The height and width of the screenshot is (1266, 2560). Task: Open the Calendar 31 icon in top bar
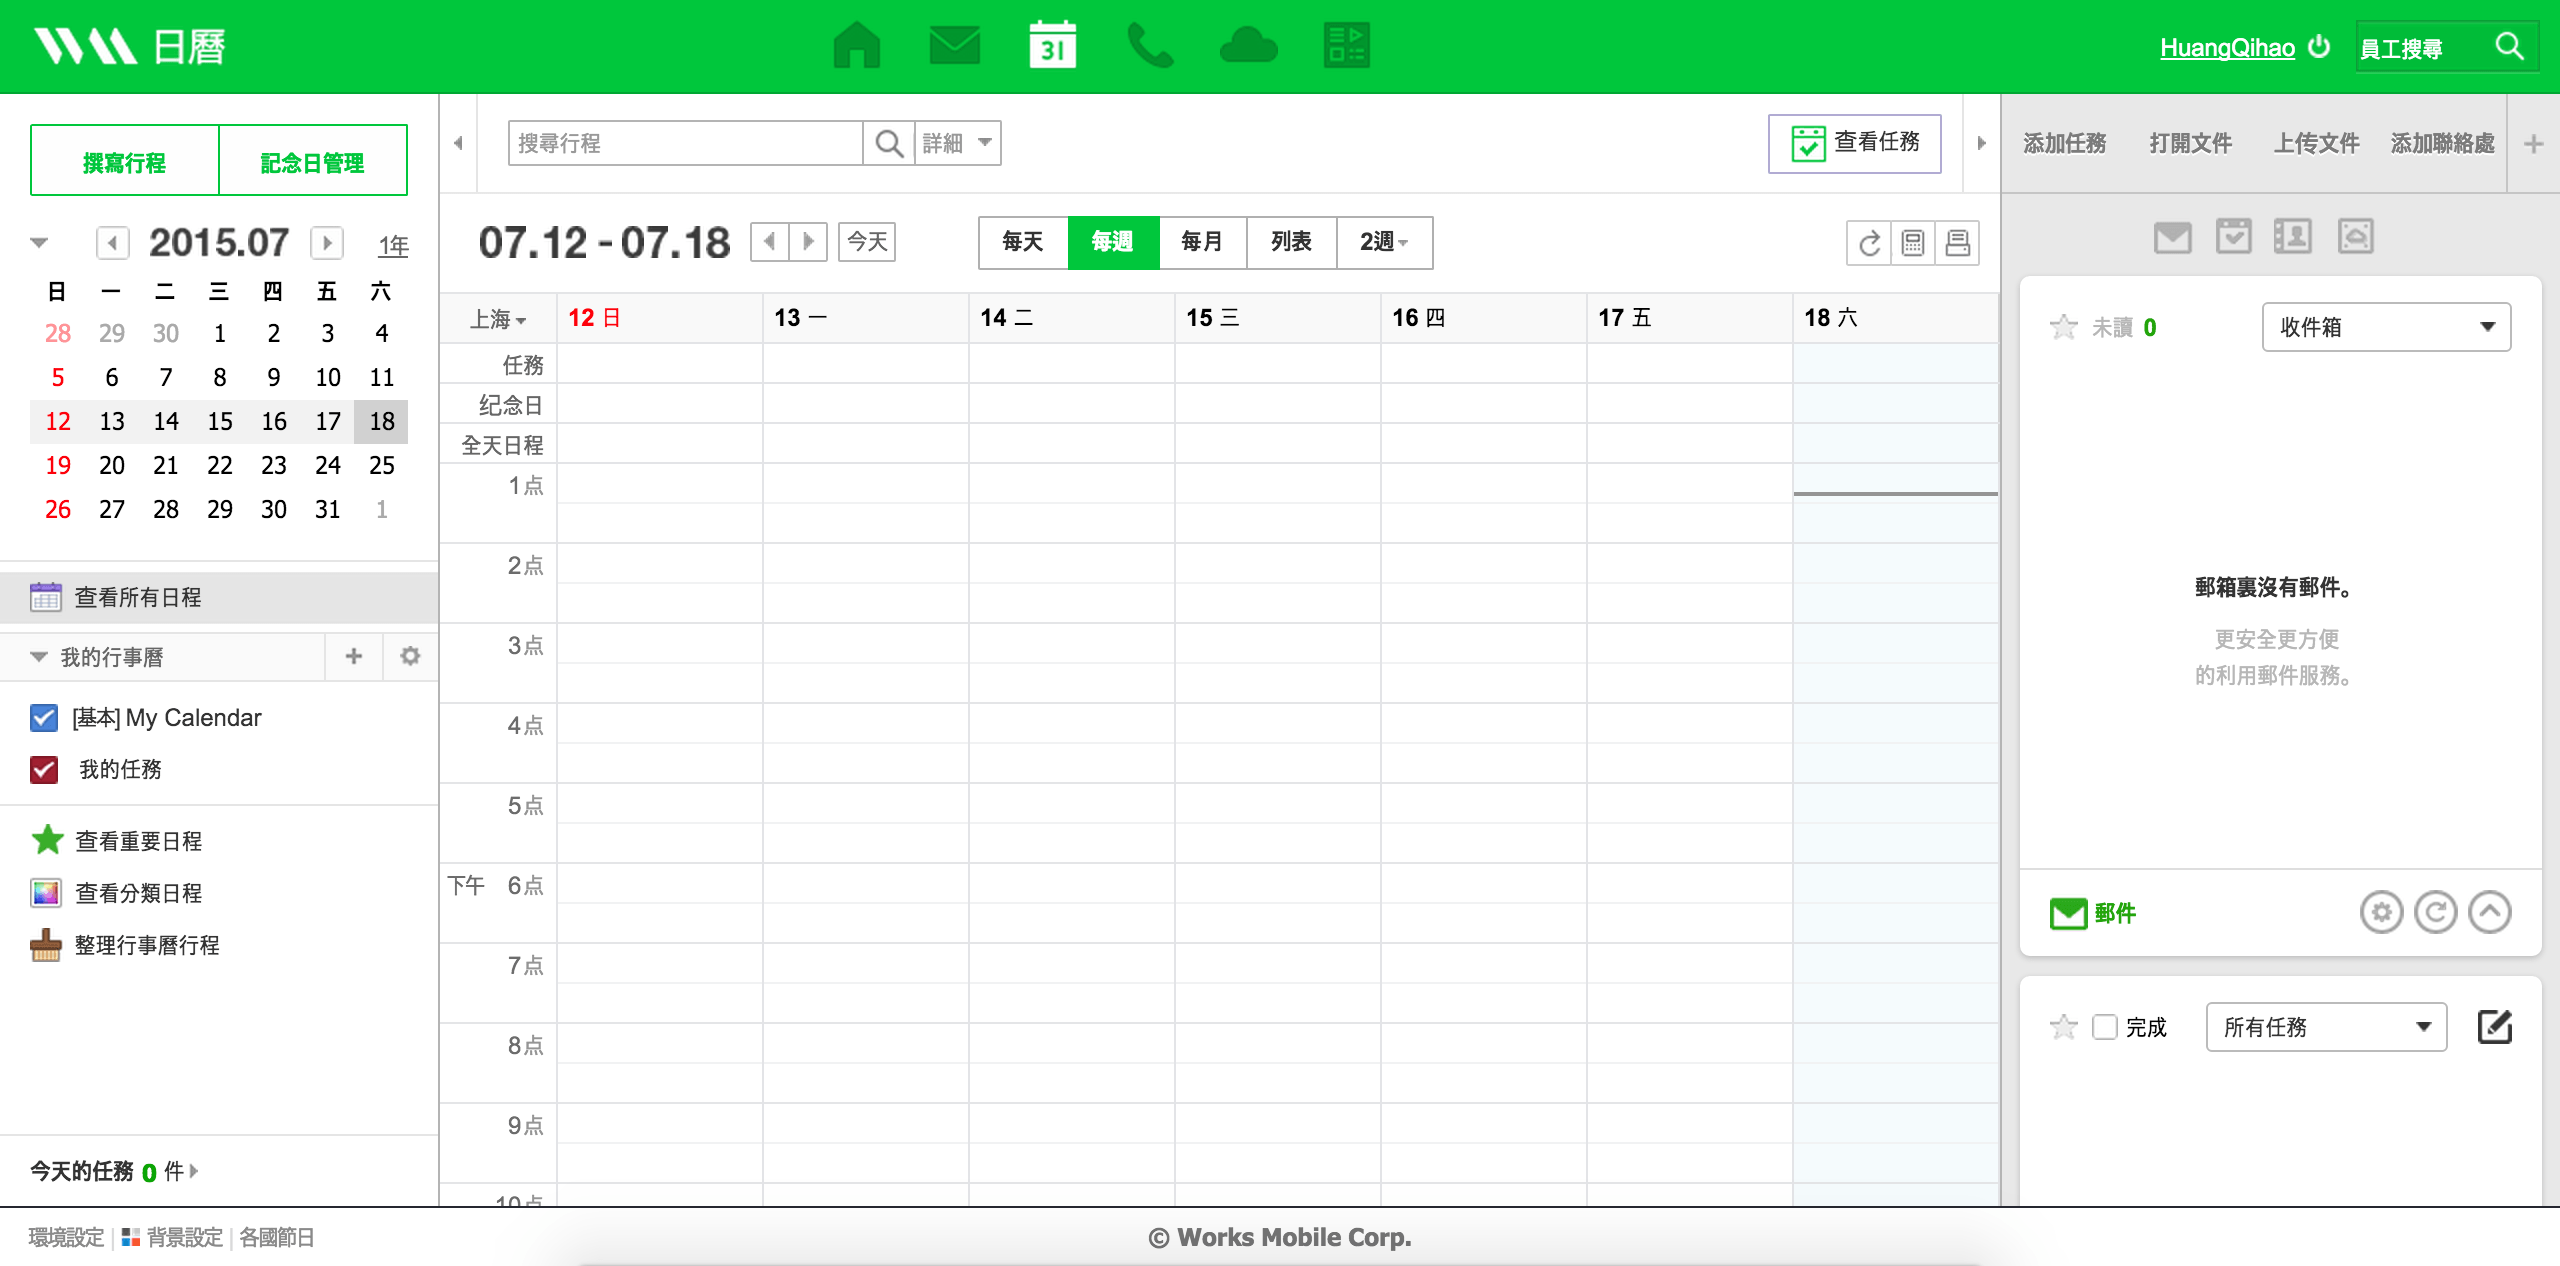[x=1052, y=46]
